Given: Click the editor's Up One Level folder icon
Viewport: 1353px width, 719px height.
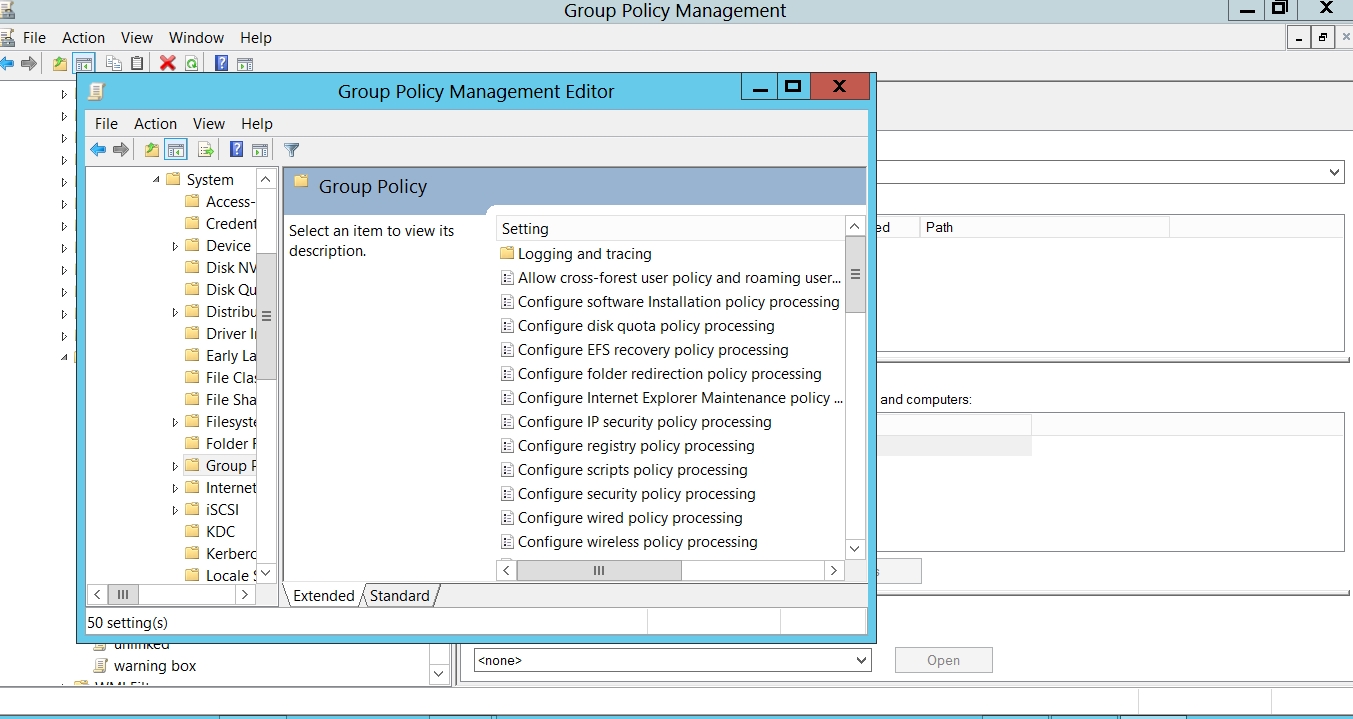Looking at the screenshot, I should (x=151, y=150).
